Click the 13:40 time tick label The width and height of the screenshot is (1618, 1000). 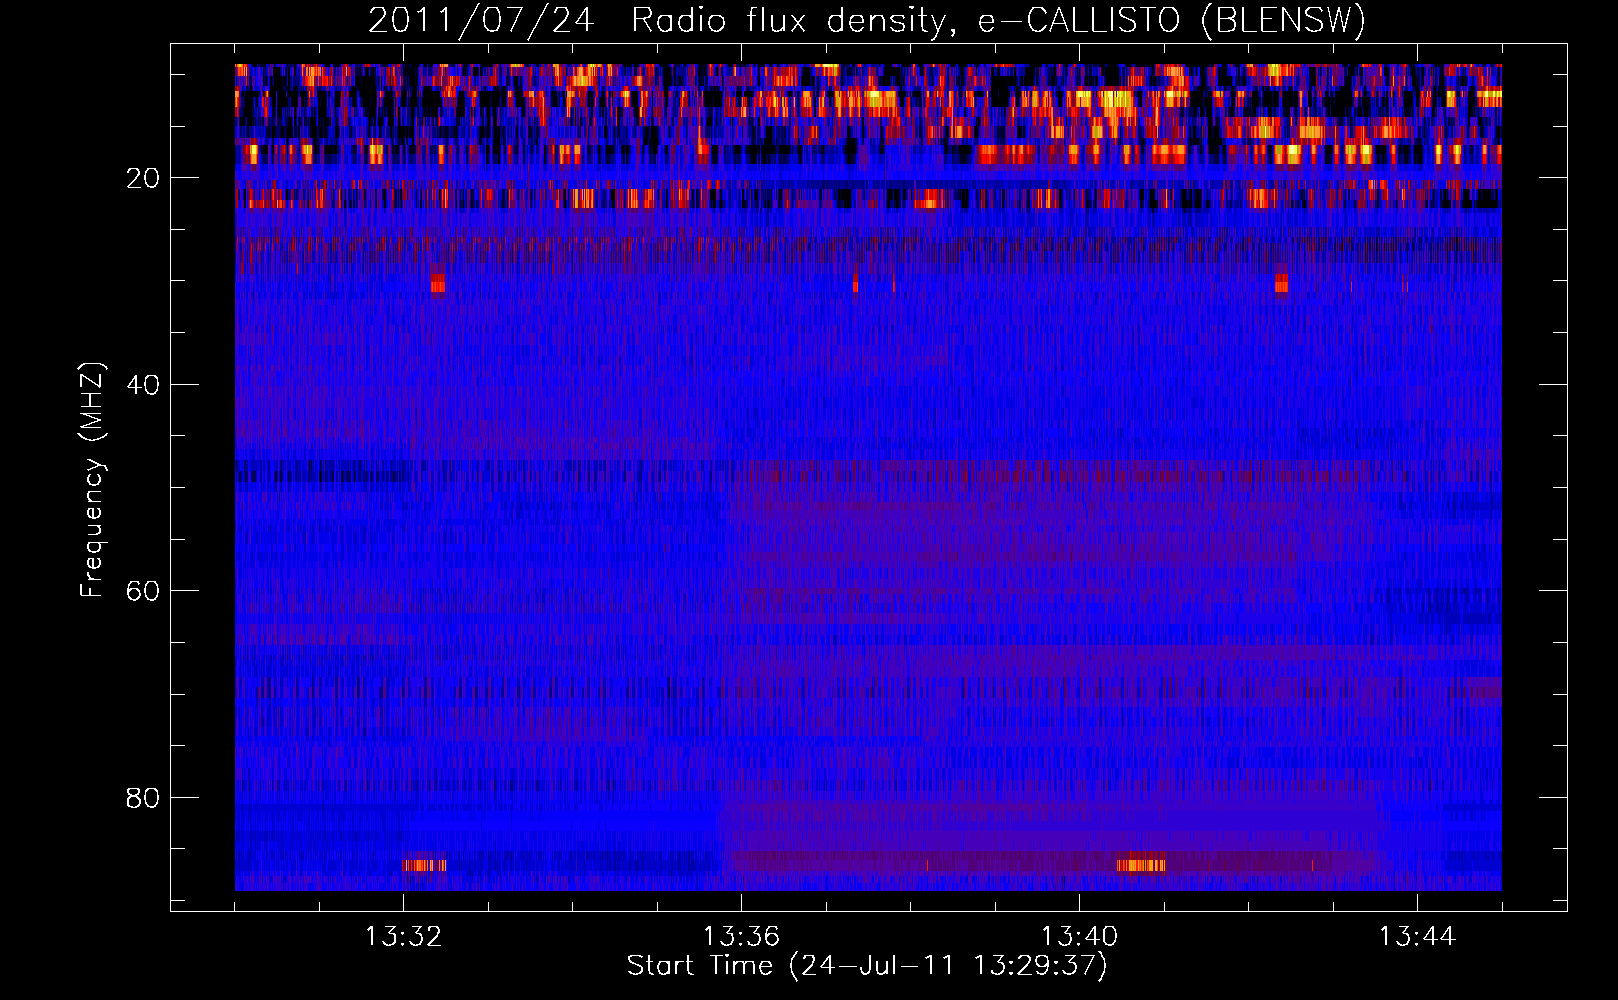[x=1079, y=937]
